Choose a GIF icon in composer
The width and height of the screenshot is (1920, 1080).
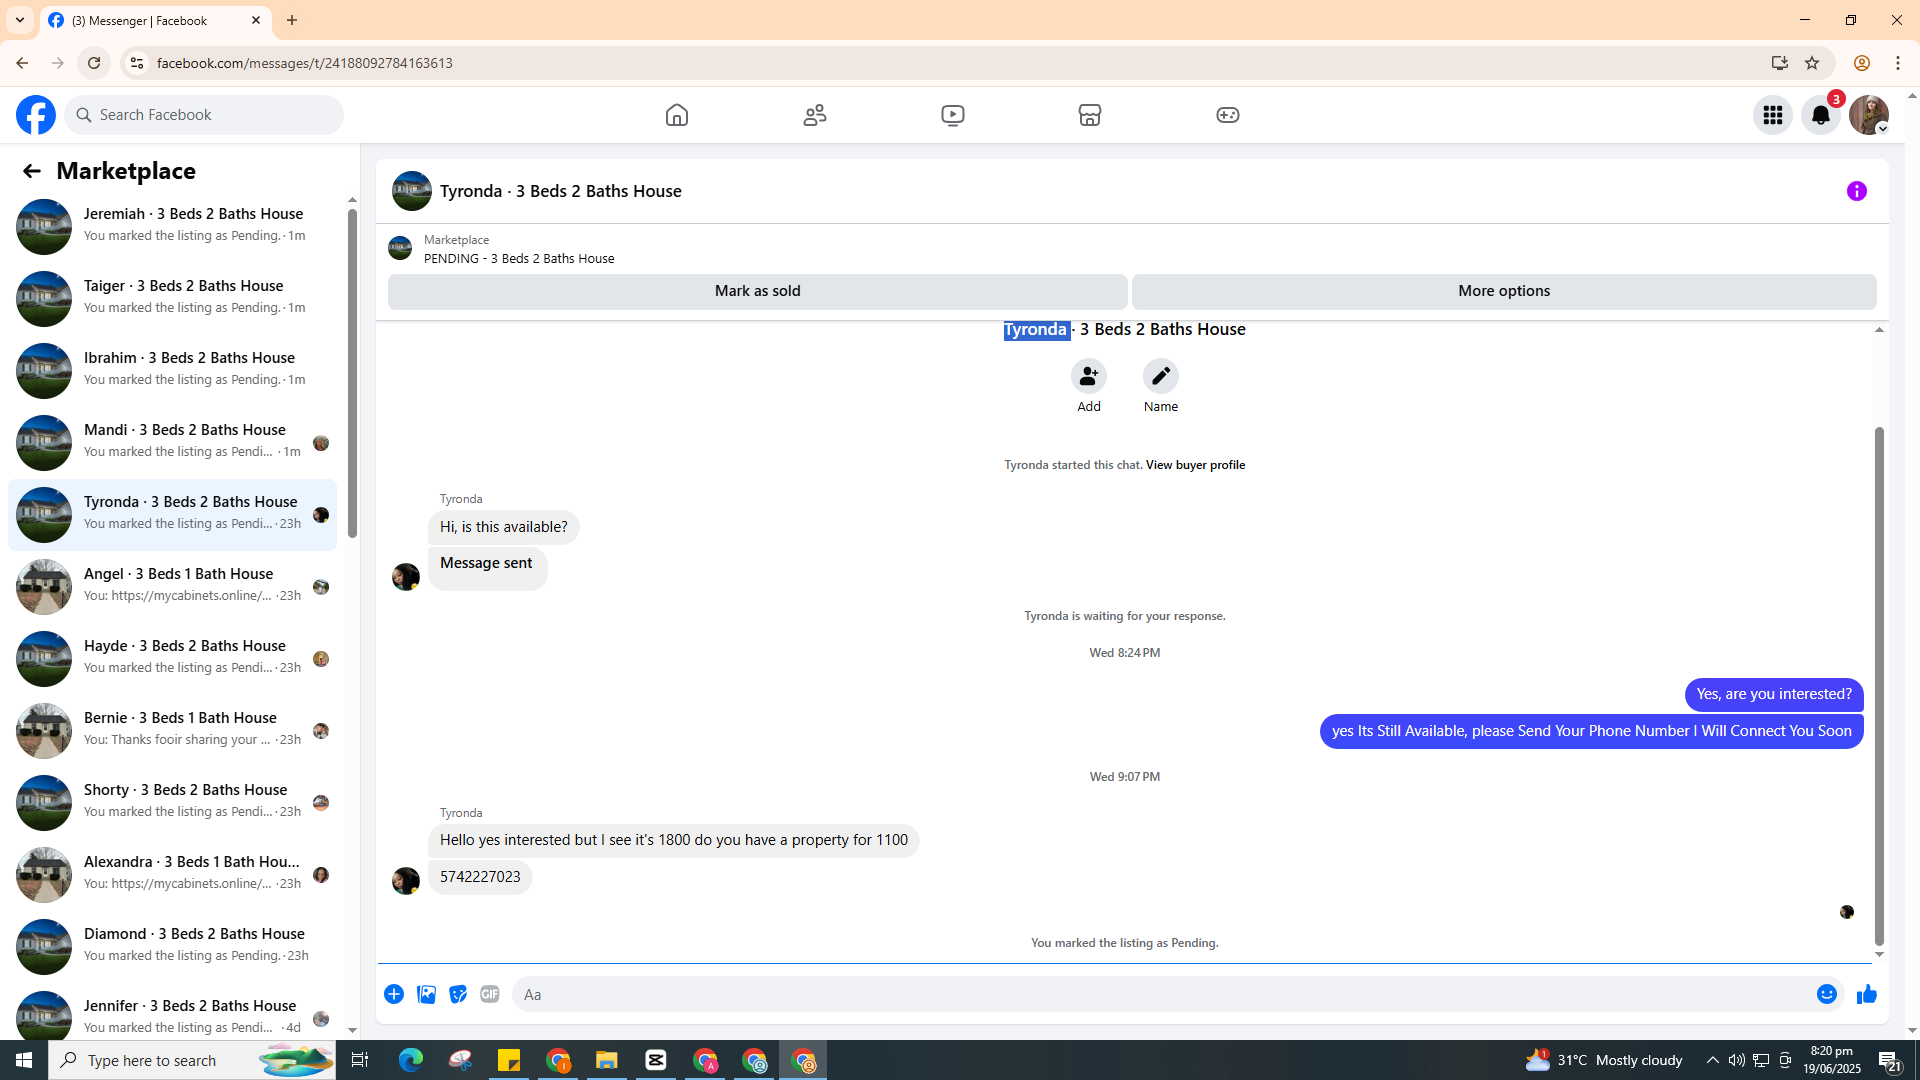click(490, 994)
